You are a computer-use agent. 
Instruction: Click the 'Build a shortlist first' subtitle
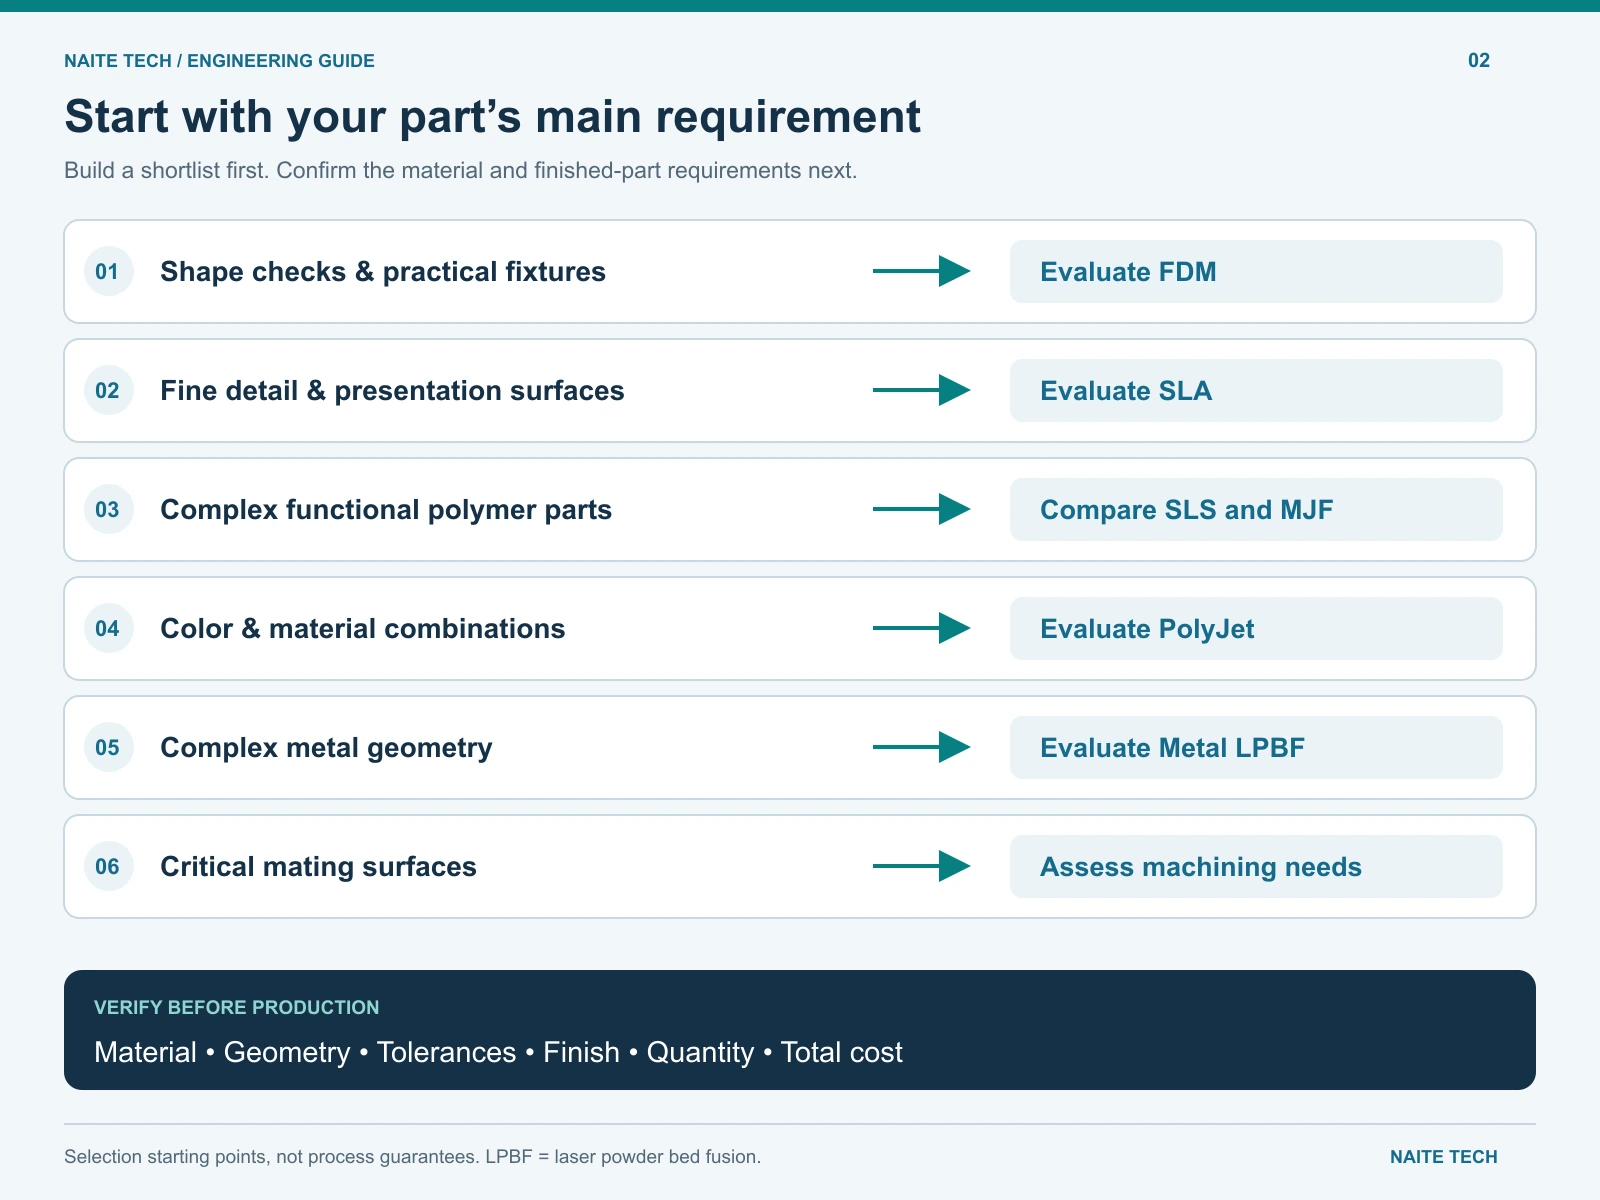coord(460,171)
